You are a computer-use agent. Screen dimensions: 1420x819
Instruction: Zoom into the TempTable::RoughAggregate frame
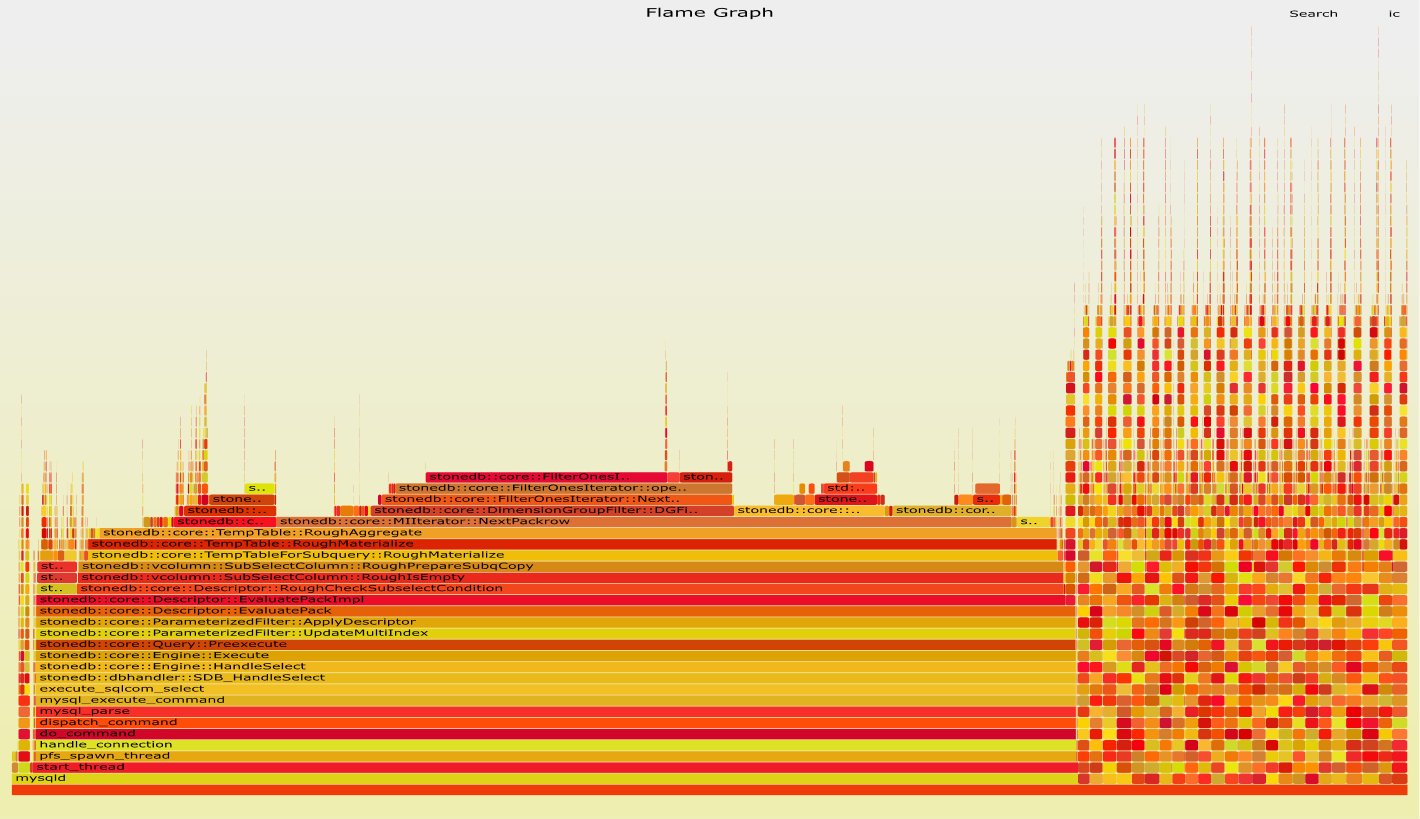point(579,533)
